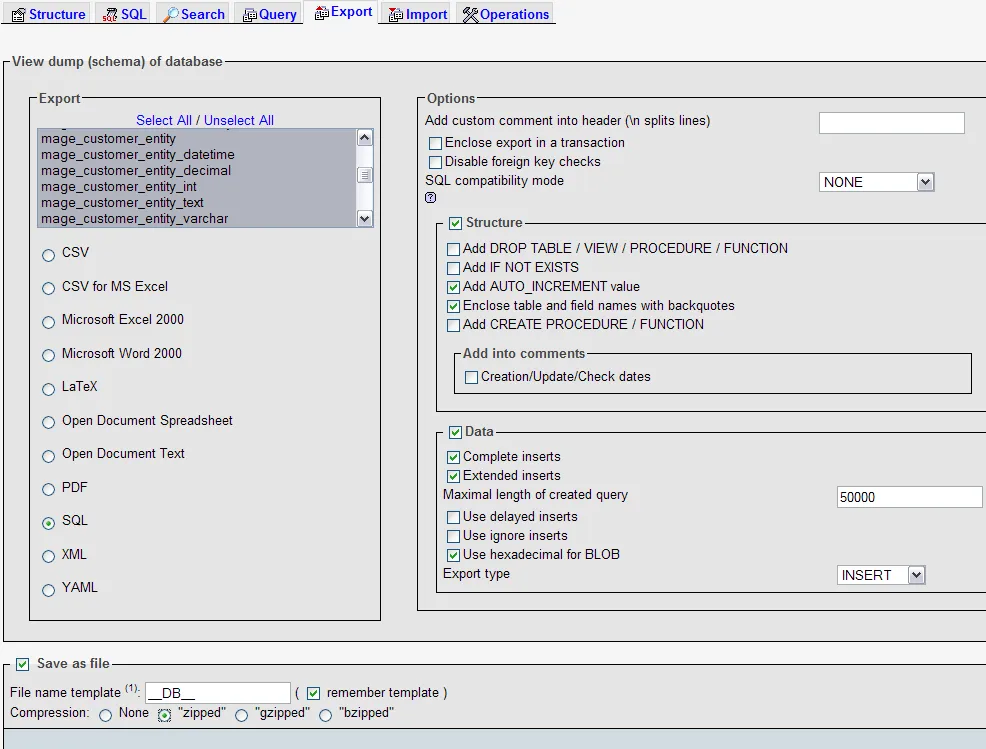Click the Import tab icon
This screenshot has width=986, height=749.
coord(394,15)
